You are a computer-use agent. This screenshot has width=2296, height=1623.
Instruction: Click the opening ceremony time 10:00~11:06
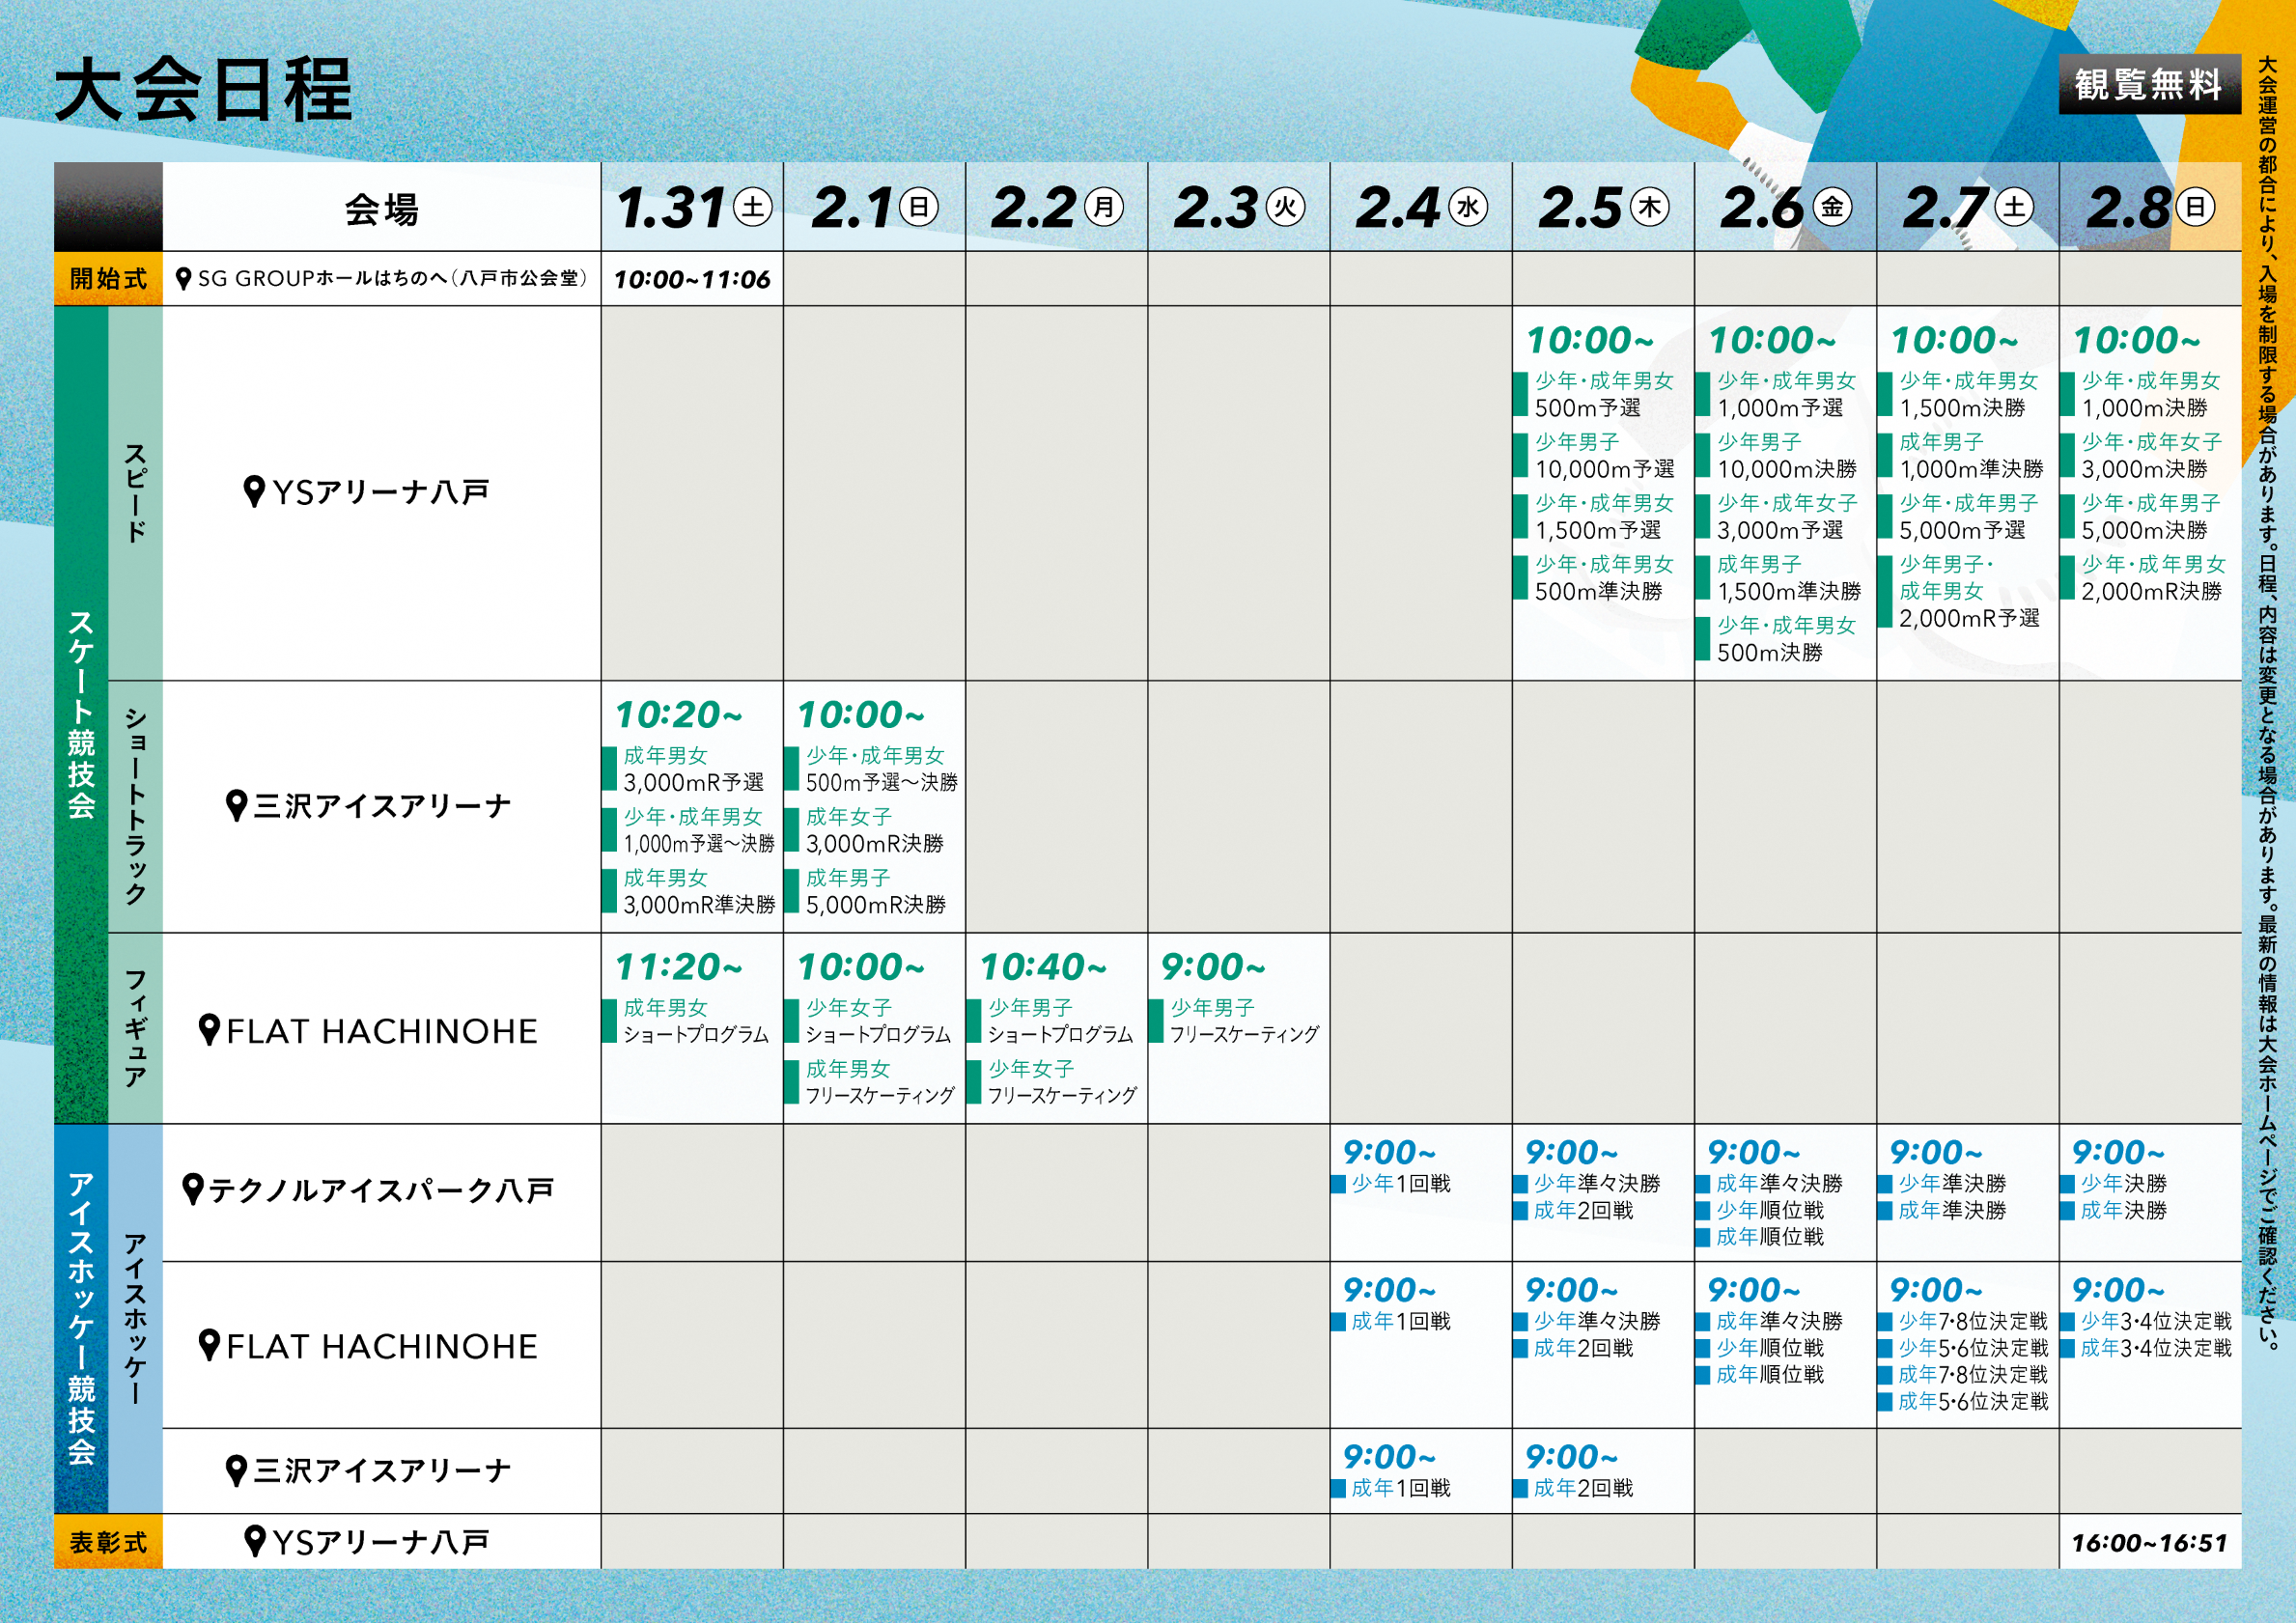[692, 279]
